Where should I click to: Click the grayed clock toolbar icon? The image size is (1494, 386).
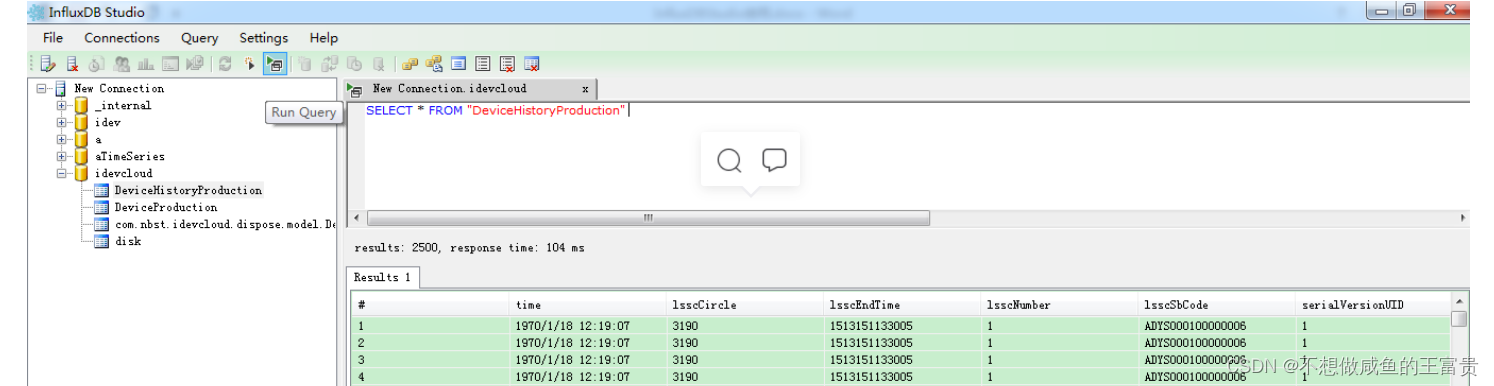(97, 64)
